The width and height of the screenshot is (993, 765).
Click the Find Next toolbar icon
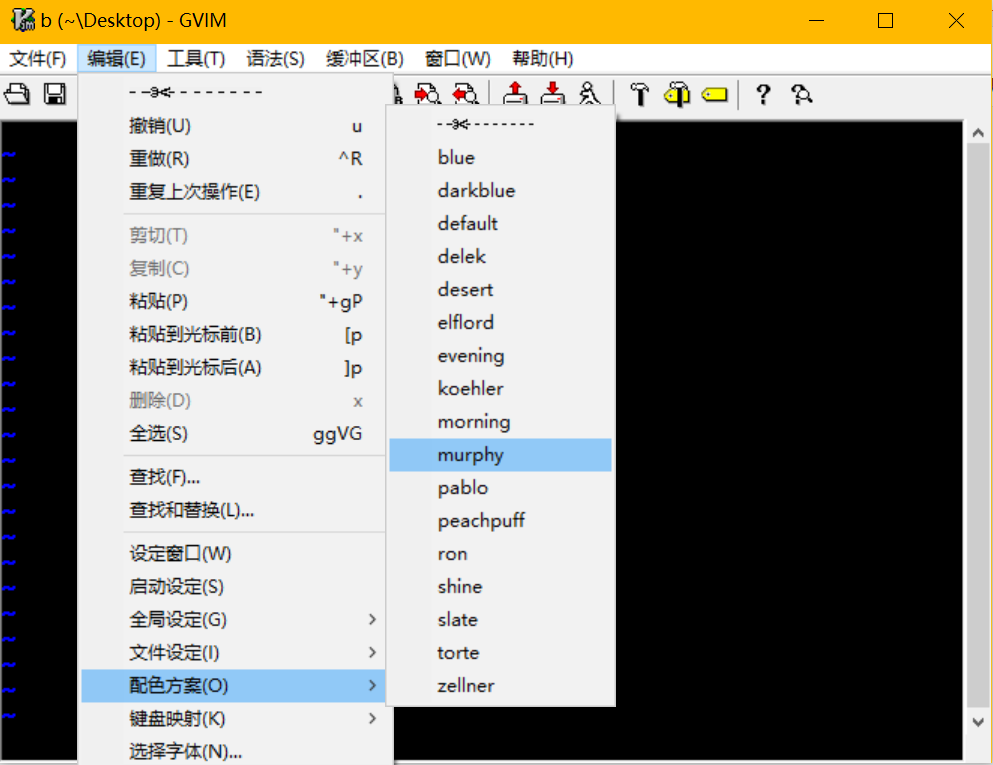click(428, 94)
